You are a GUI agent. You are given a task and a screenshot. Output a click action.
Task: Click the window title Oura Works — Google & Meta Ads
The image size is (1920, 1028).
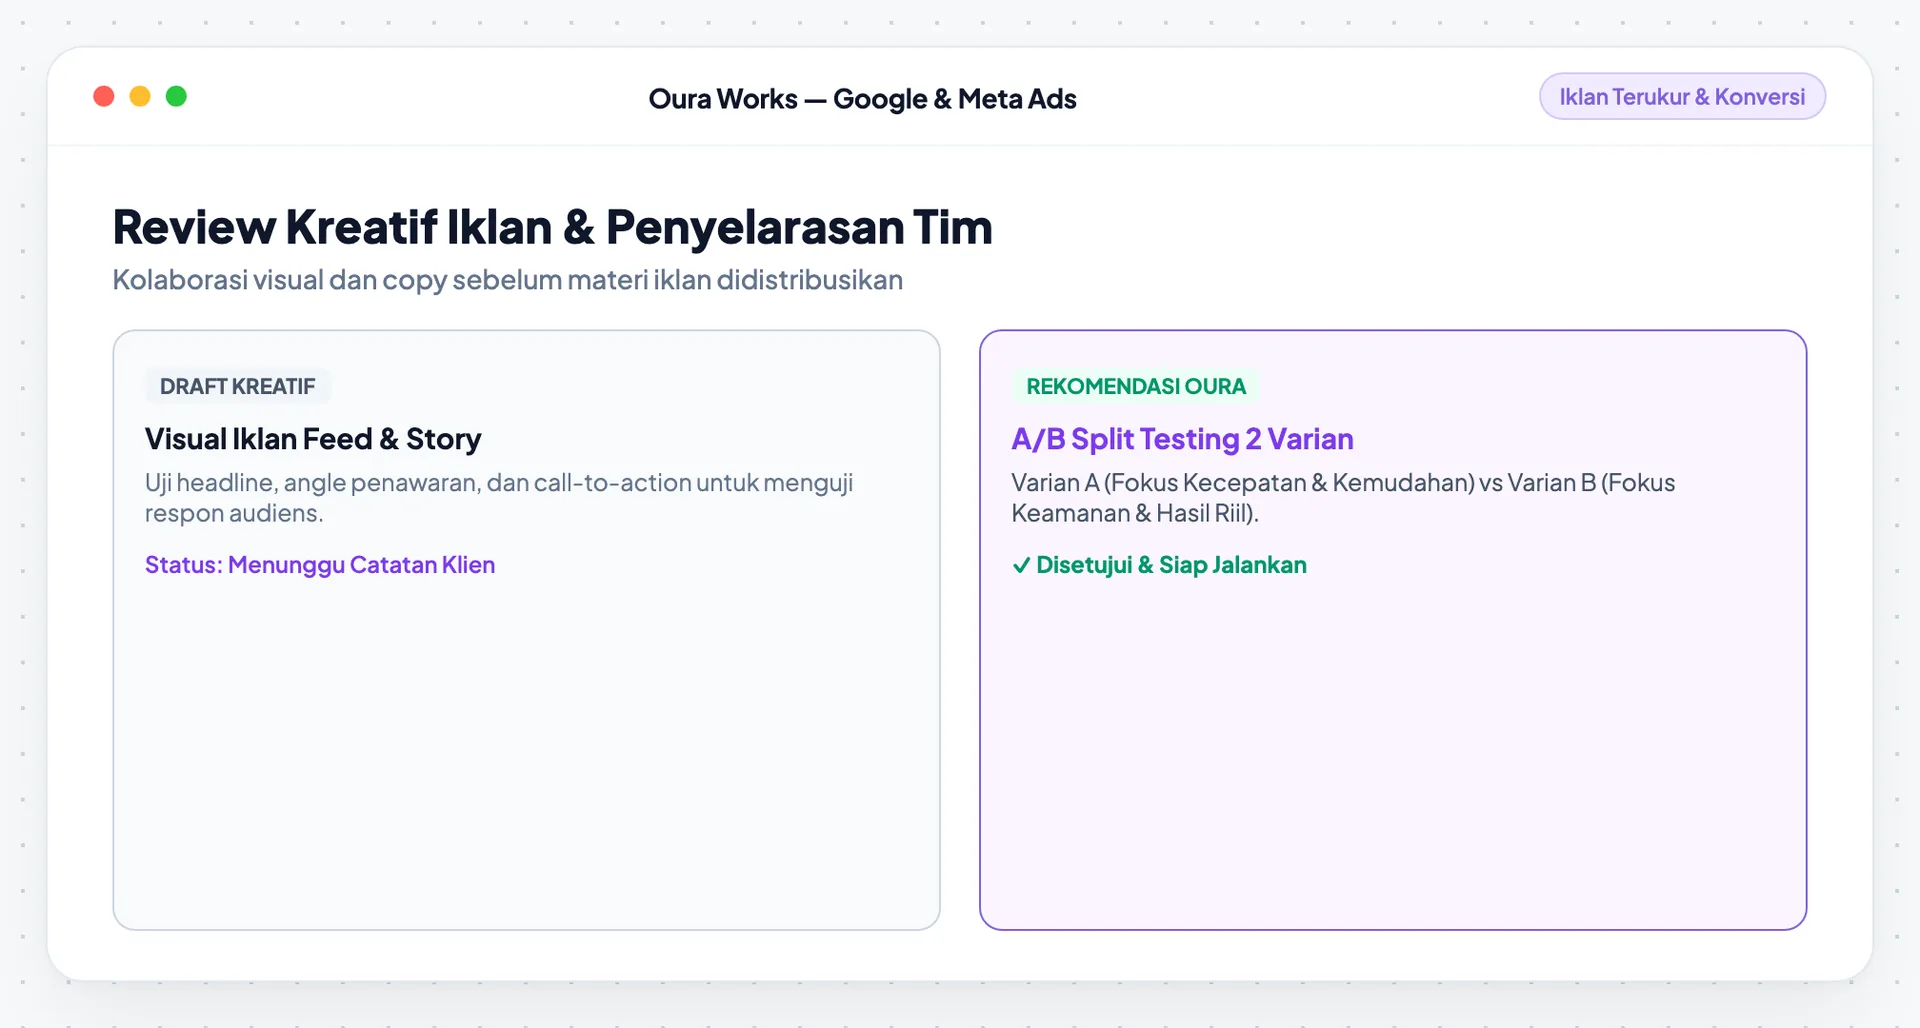[x=862, y=99]
